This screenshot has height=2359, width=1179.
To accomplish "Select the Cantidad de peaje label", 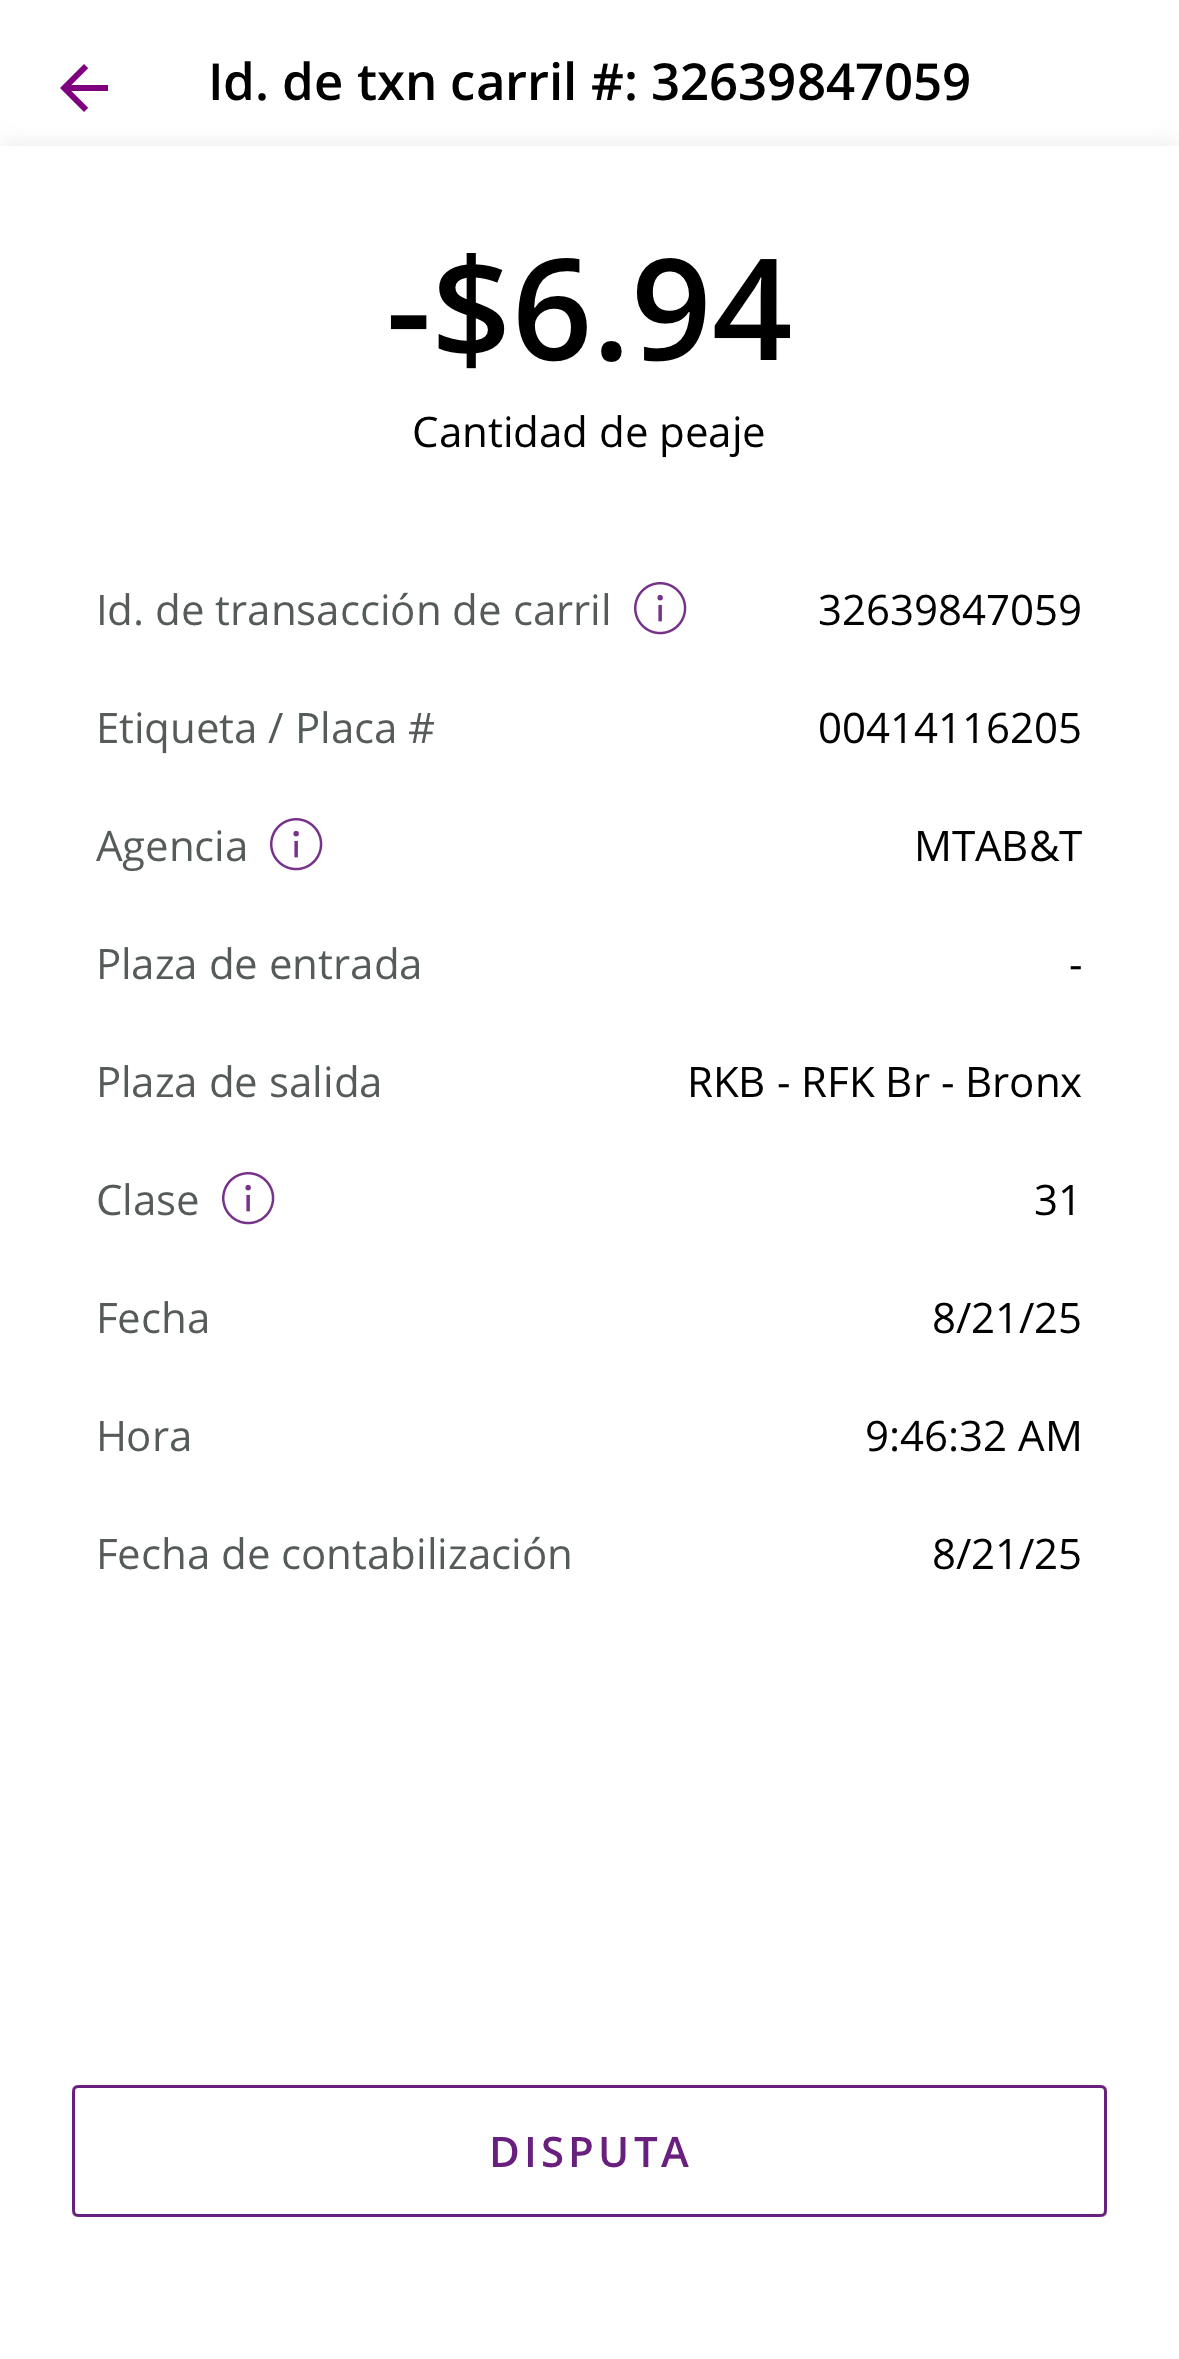I will (x=589, y=433).
